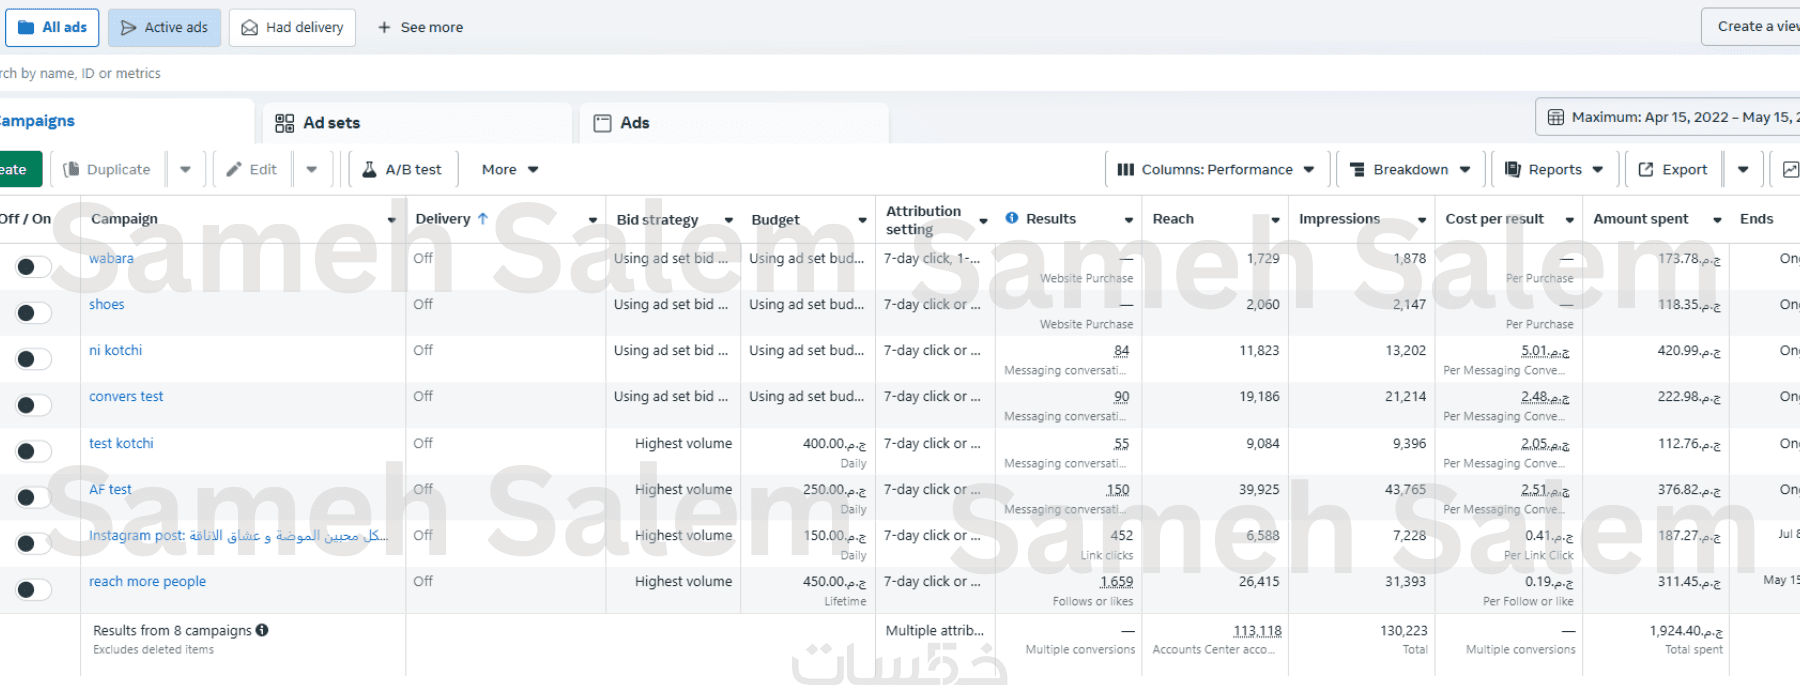The image size is (1800, 700).
Task: Click the Edit button
Action: 252,169
